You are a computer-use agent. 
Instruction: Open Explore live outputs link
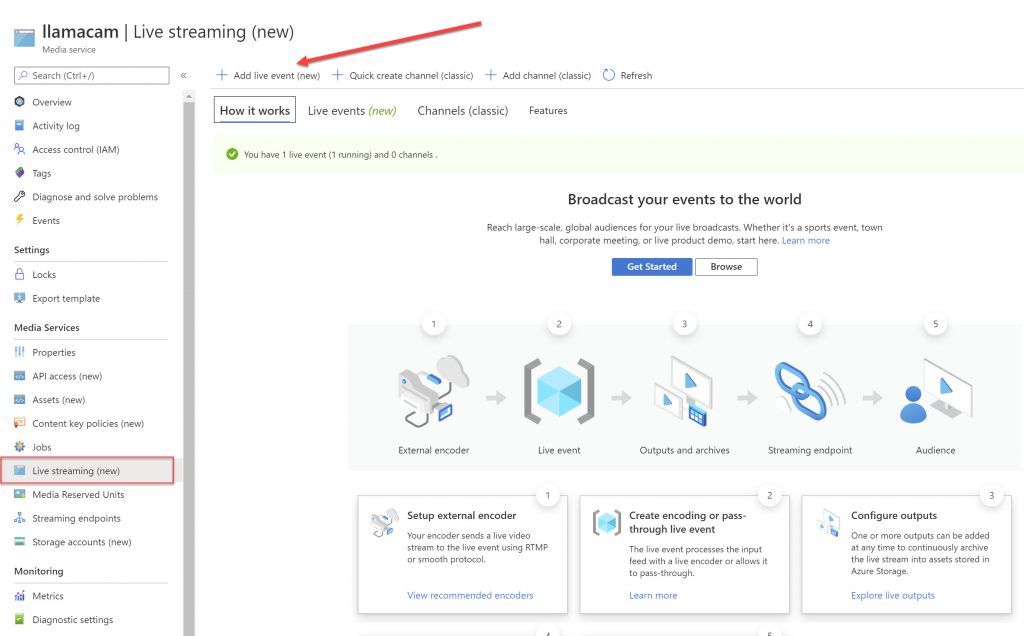tap(893, 596)
